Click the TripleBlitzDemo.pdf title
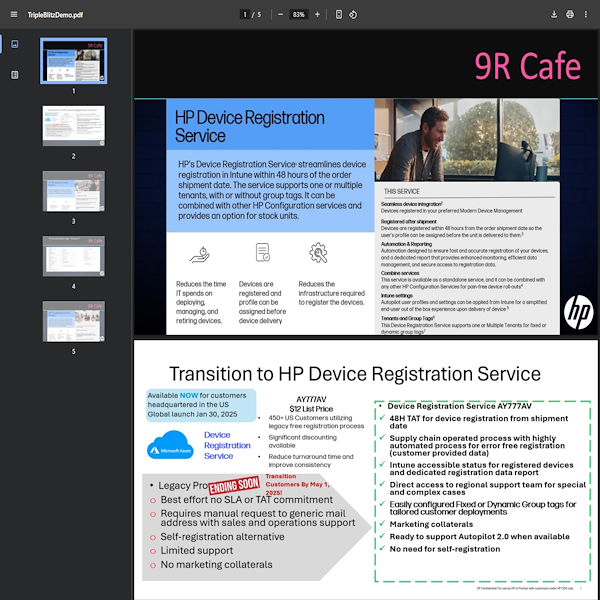Screen dimensions: 600x600 55,15
